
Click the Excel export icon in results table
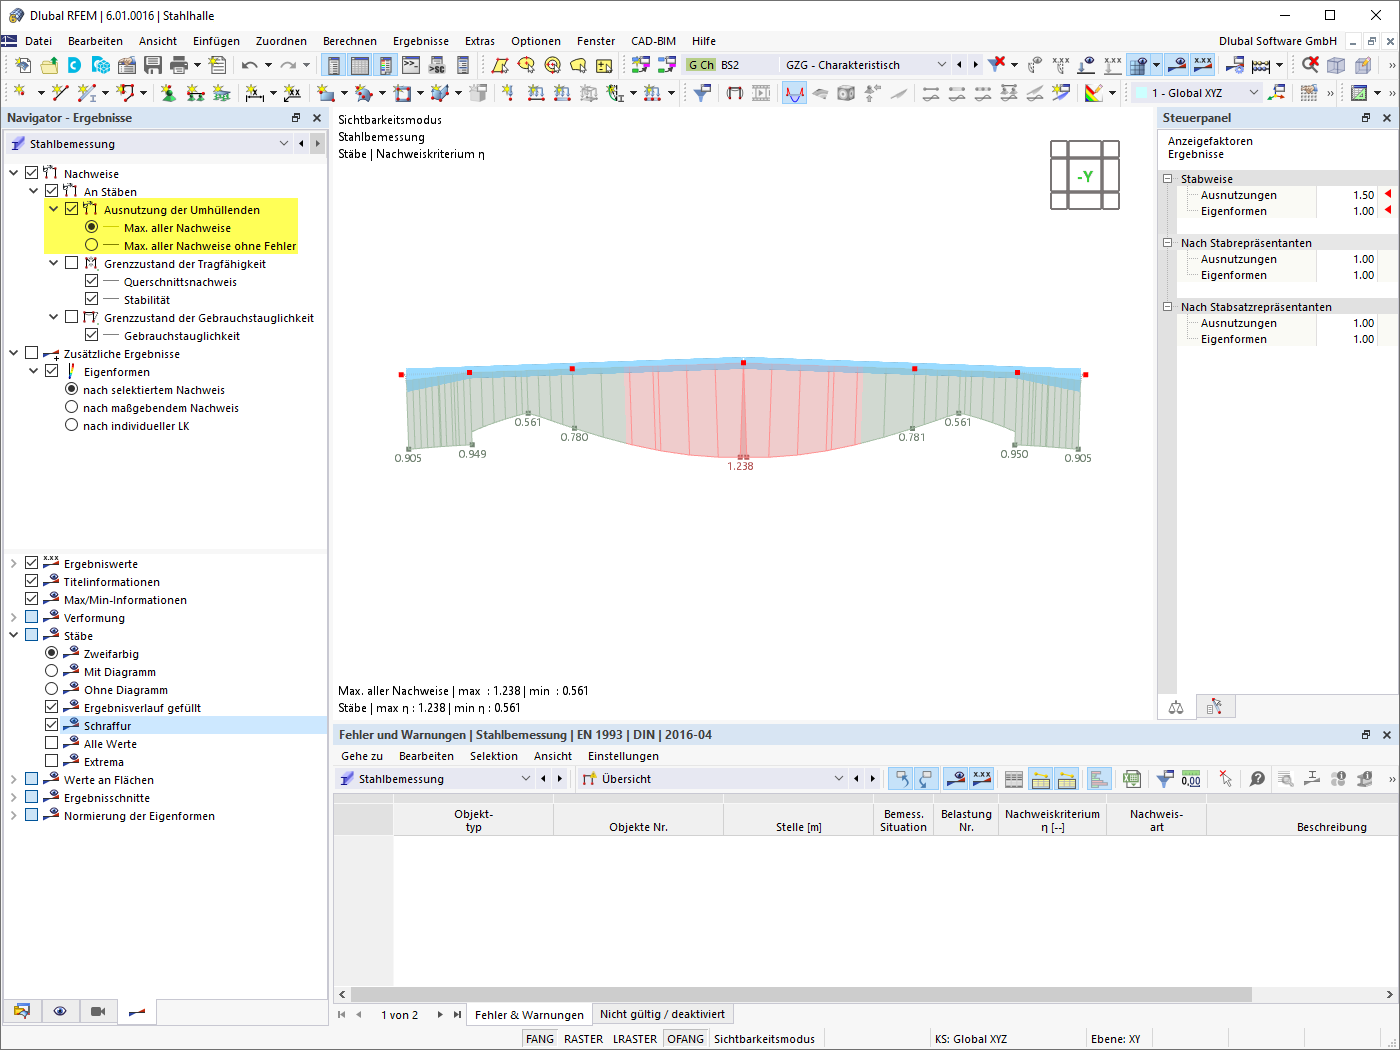click(1132, 779)
